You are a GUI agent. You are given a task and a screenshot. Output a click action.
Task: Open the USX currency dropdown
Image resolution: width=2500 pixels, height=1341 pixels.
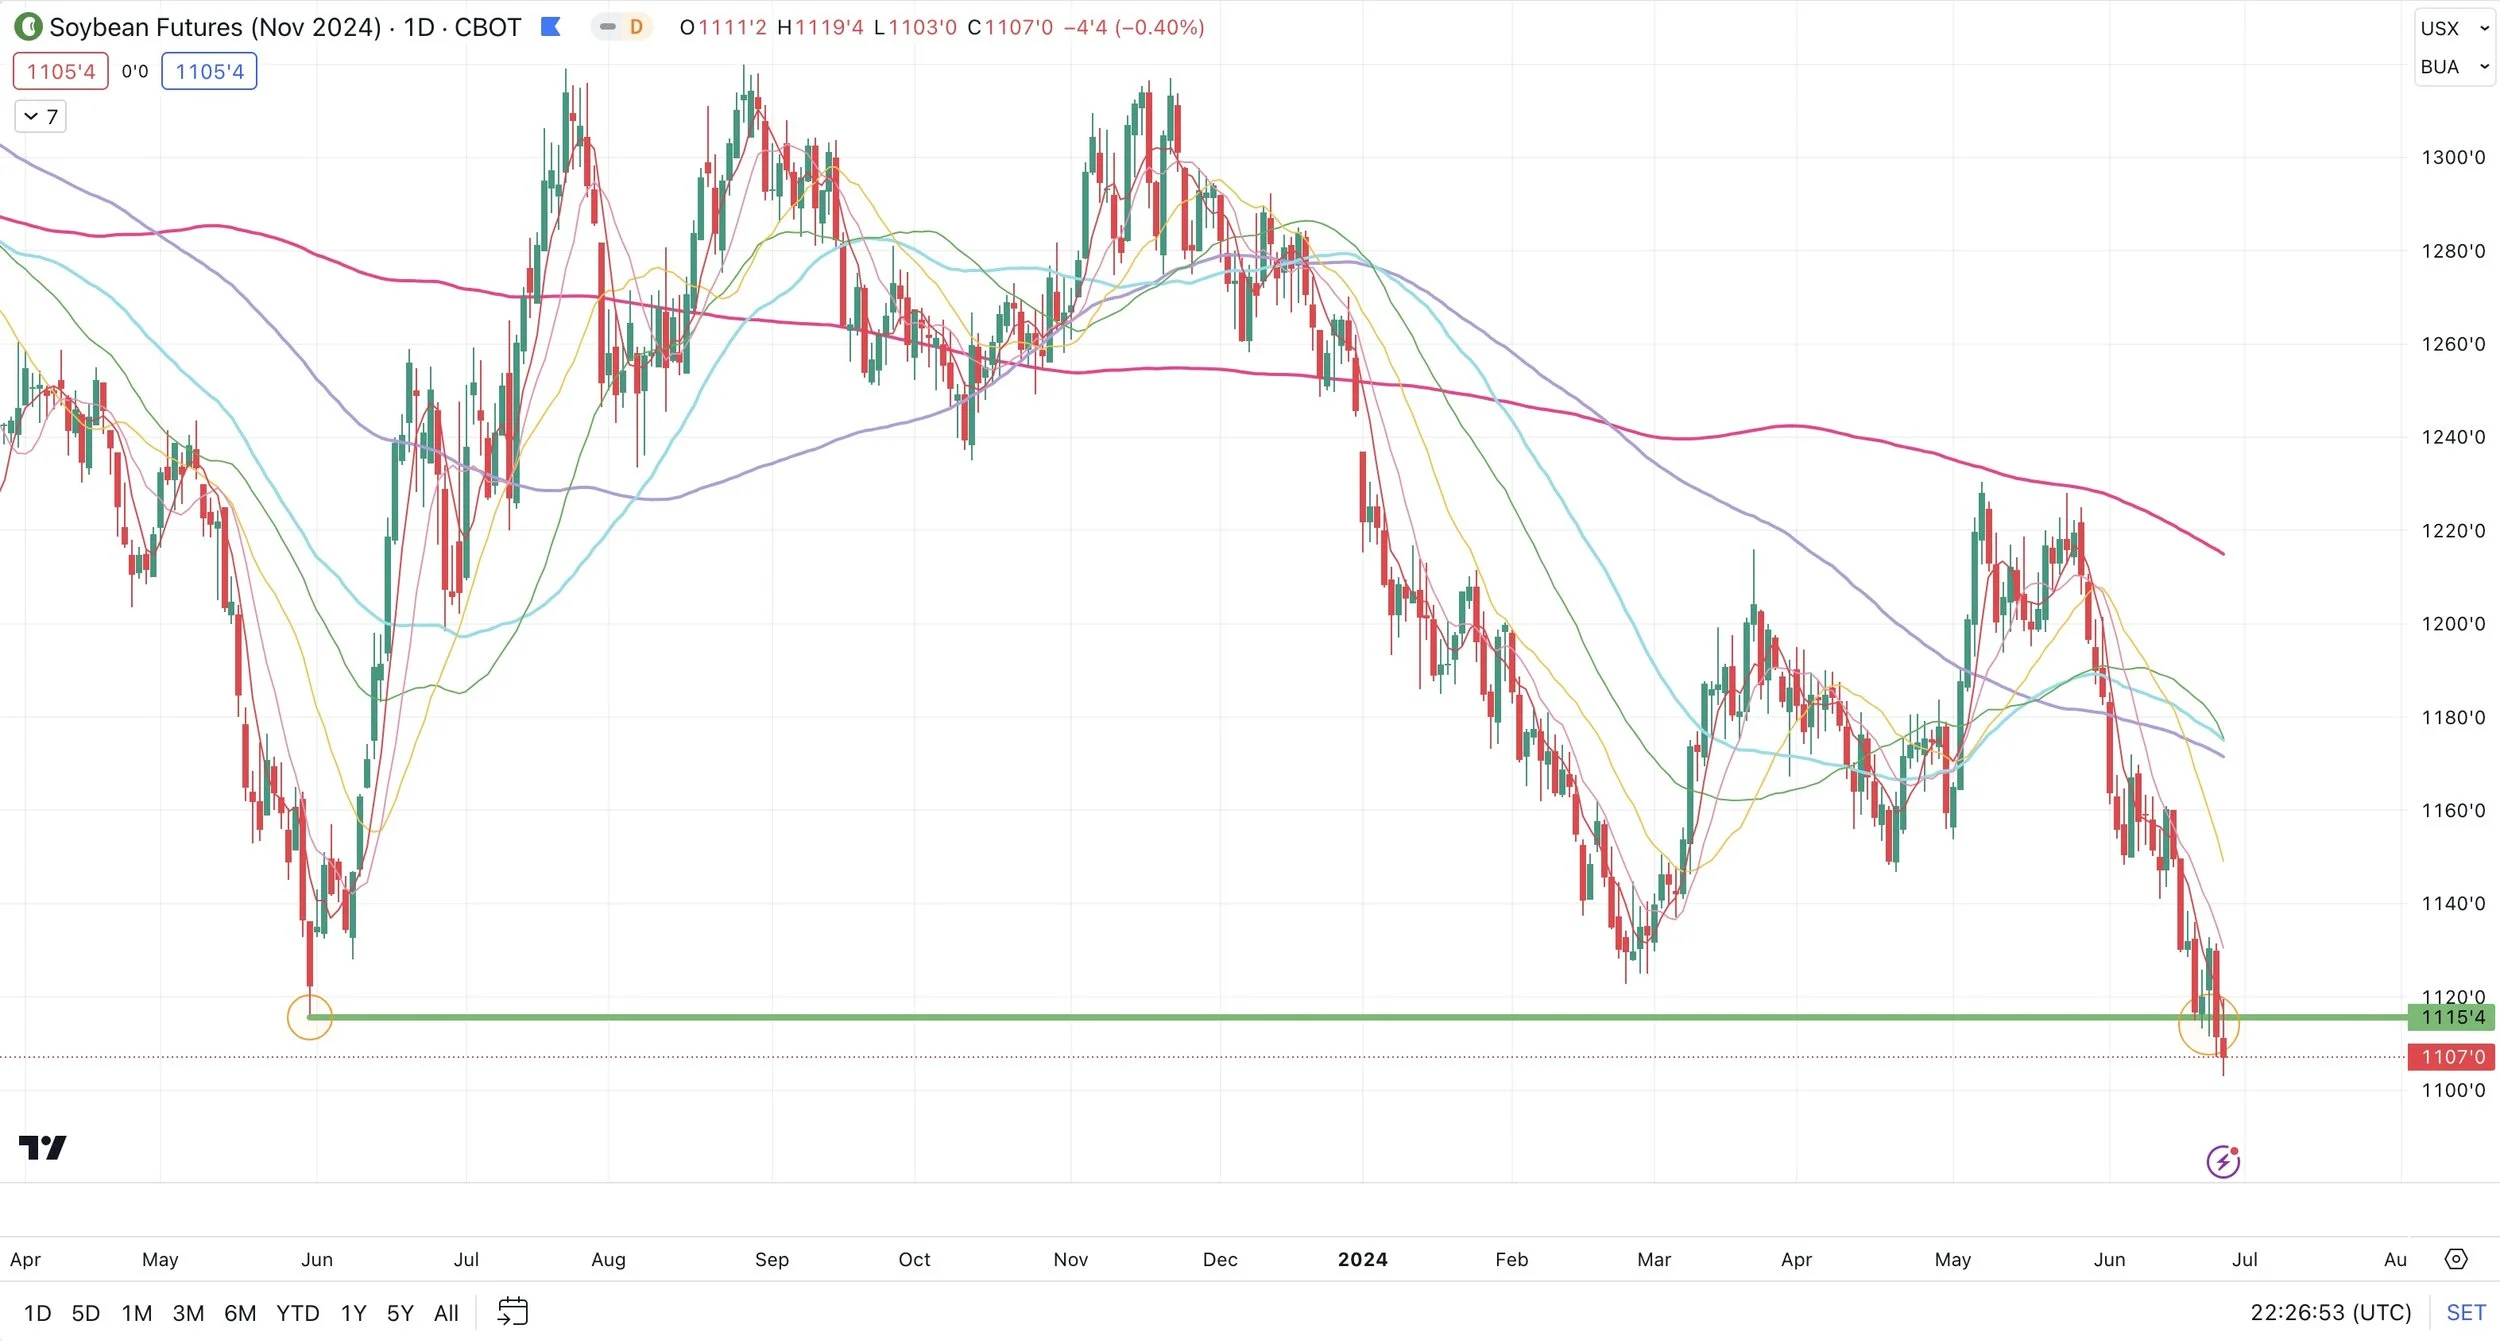2454,29
